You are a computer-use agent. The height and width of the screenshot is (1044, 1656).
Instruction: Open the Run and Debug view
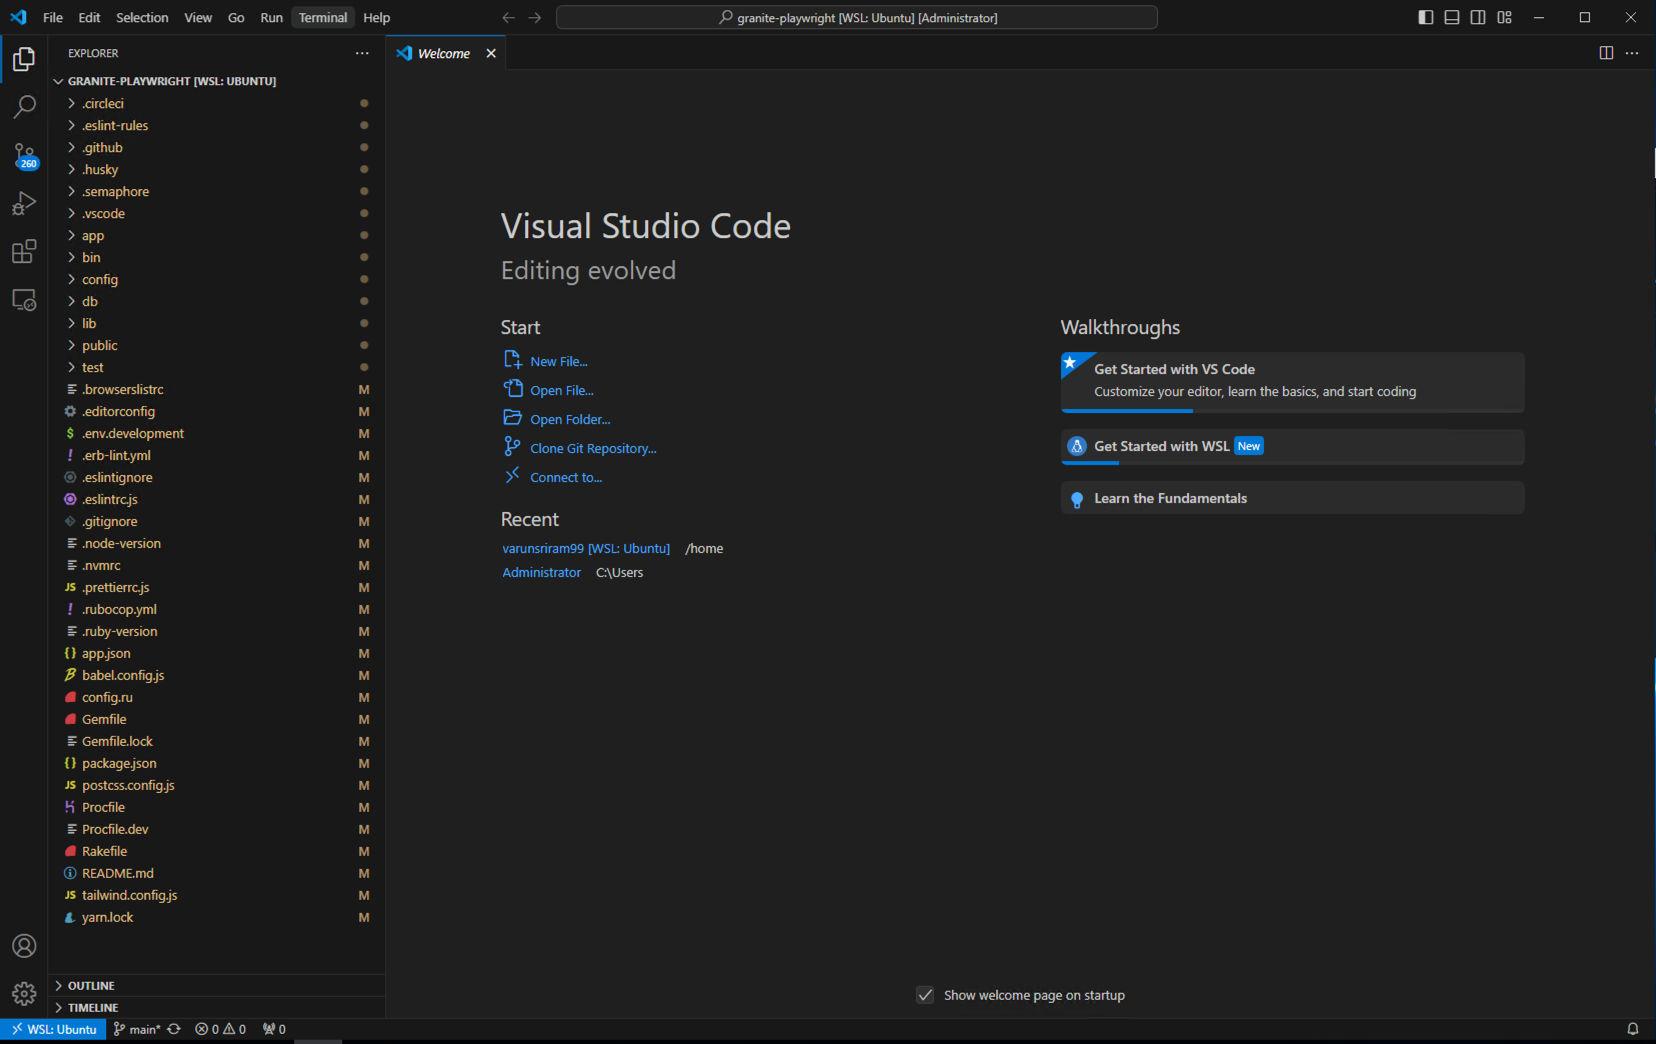pos(24,203)
